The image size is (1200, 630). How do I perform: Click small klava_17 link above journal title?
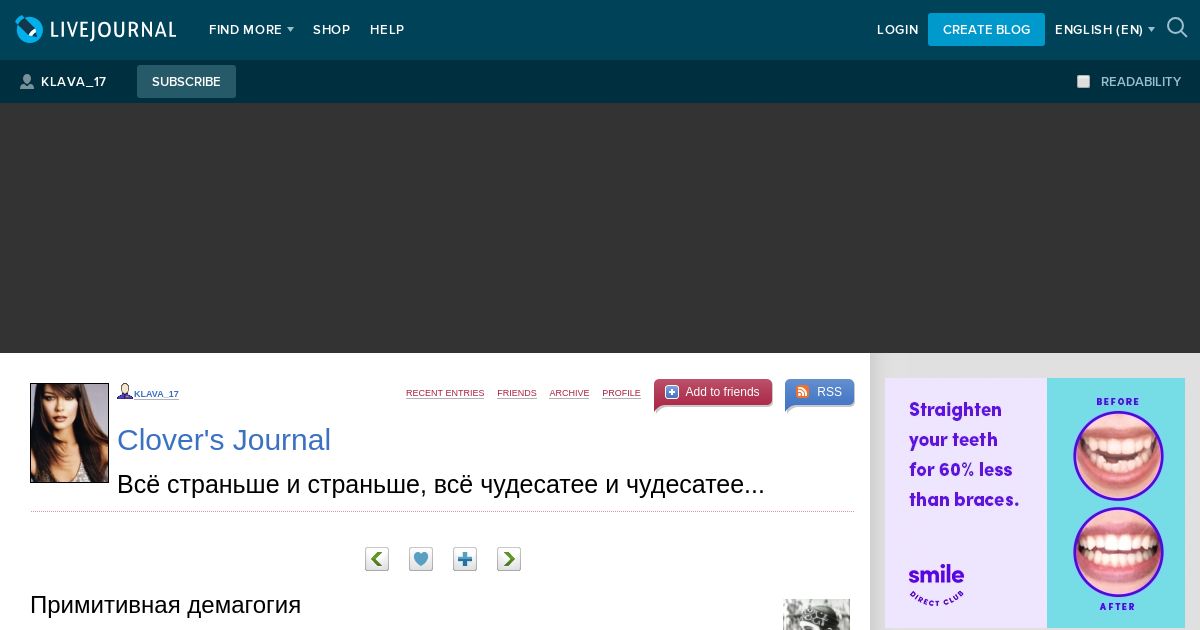156,394
